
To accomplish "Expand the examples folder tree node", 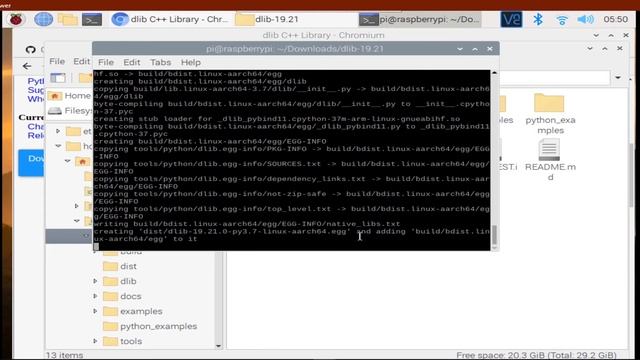I will coord(95,311).
